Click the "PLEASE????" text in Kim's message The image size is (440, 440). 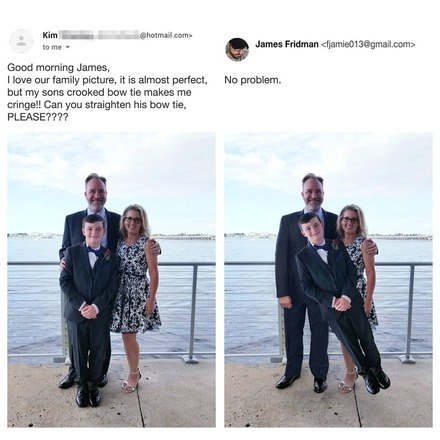(x=37, y=117)
